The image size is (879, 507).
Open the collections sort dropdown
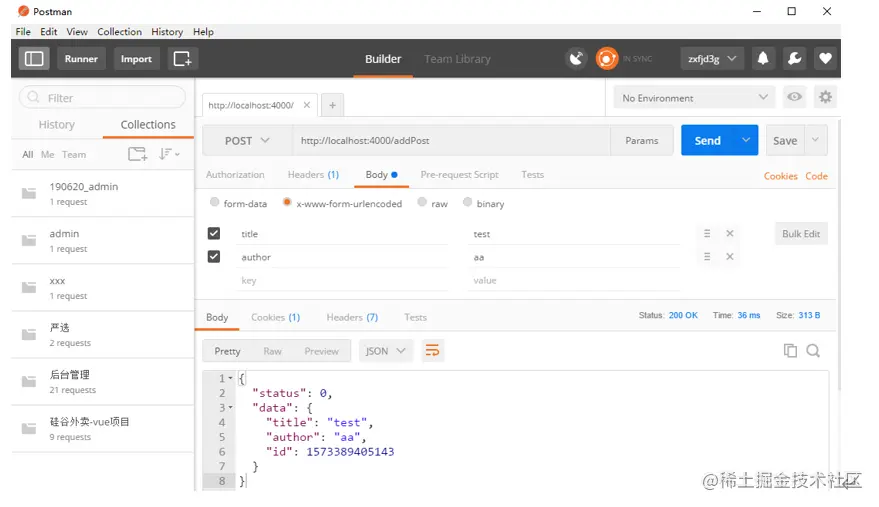[169, 154]
